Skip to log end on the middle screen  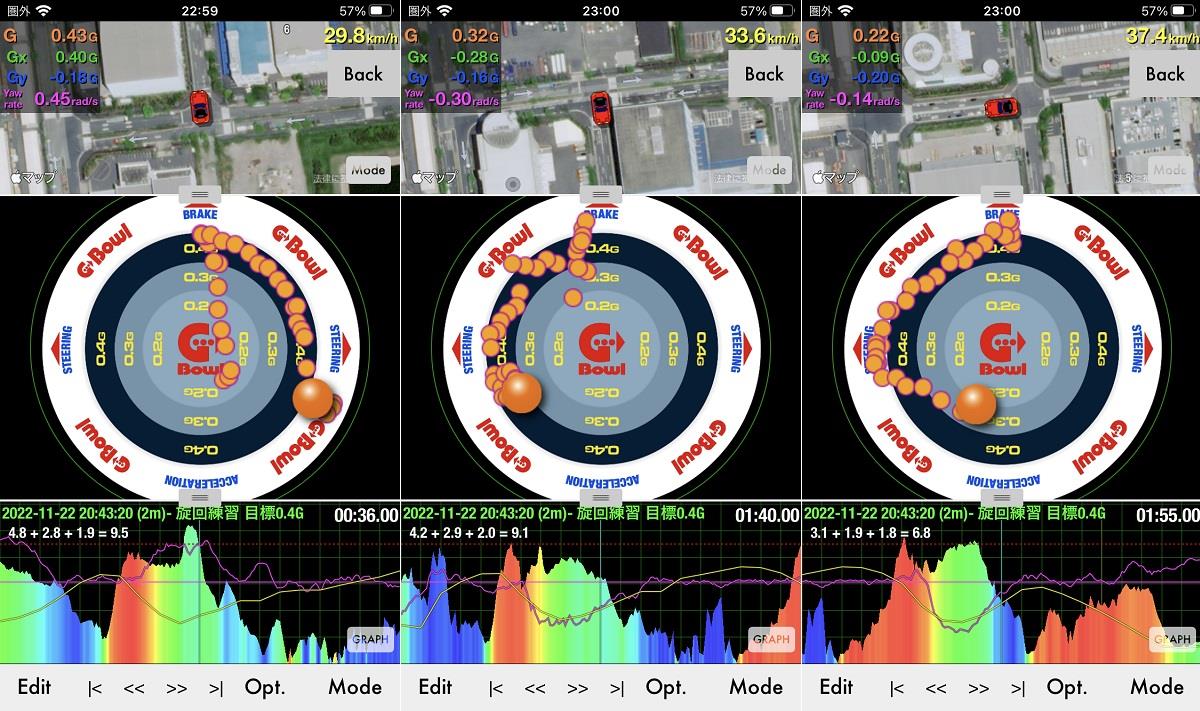[x=617, y=688]
